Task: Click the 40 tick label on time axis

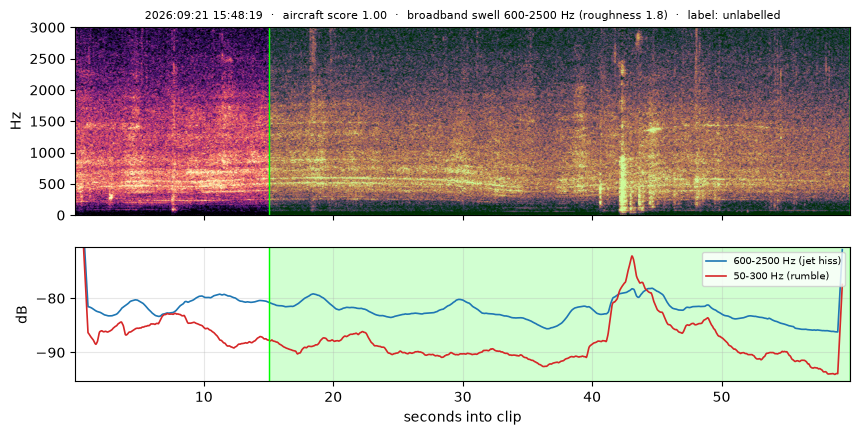Action: coord(592,396)
